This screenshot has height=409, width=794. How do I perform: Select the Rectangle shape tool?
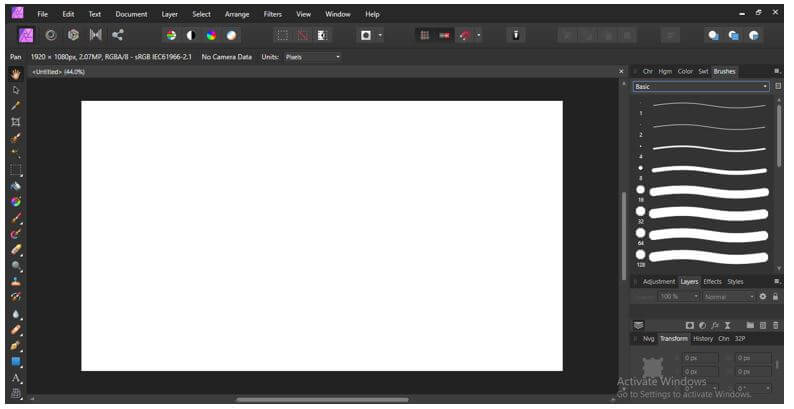click(x=16, y=362)
